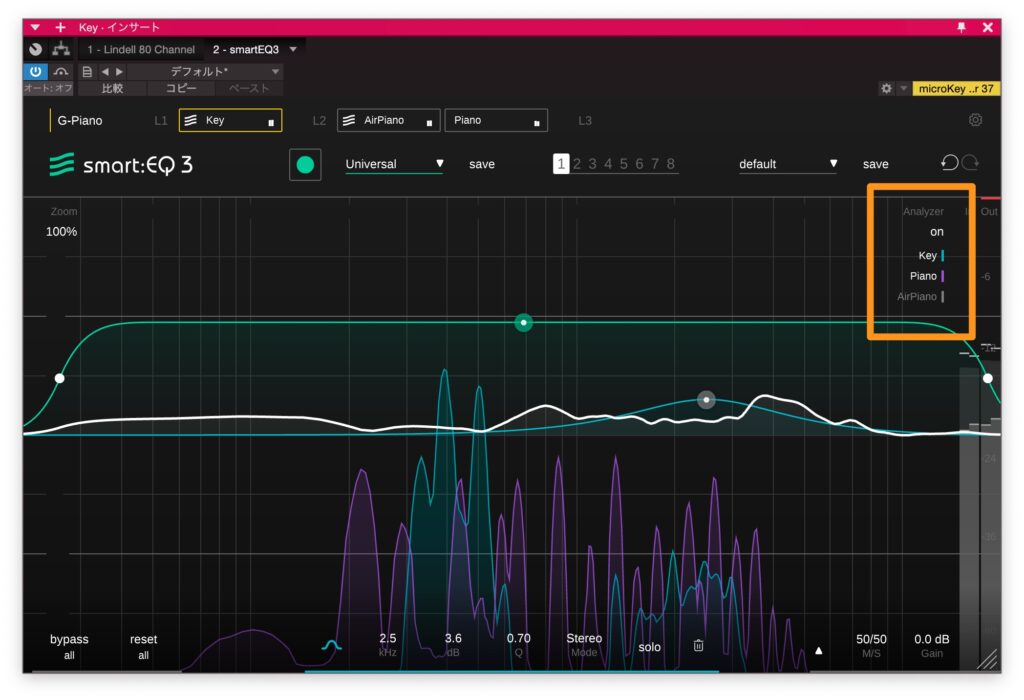
Task: Click the green smart:EQ learn button
Action: [305, 165]
